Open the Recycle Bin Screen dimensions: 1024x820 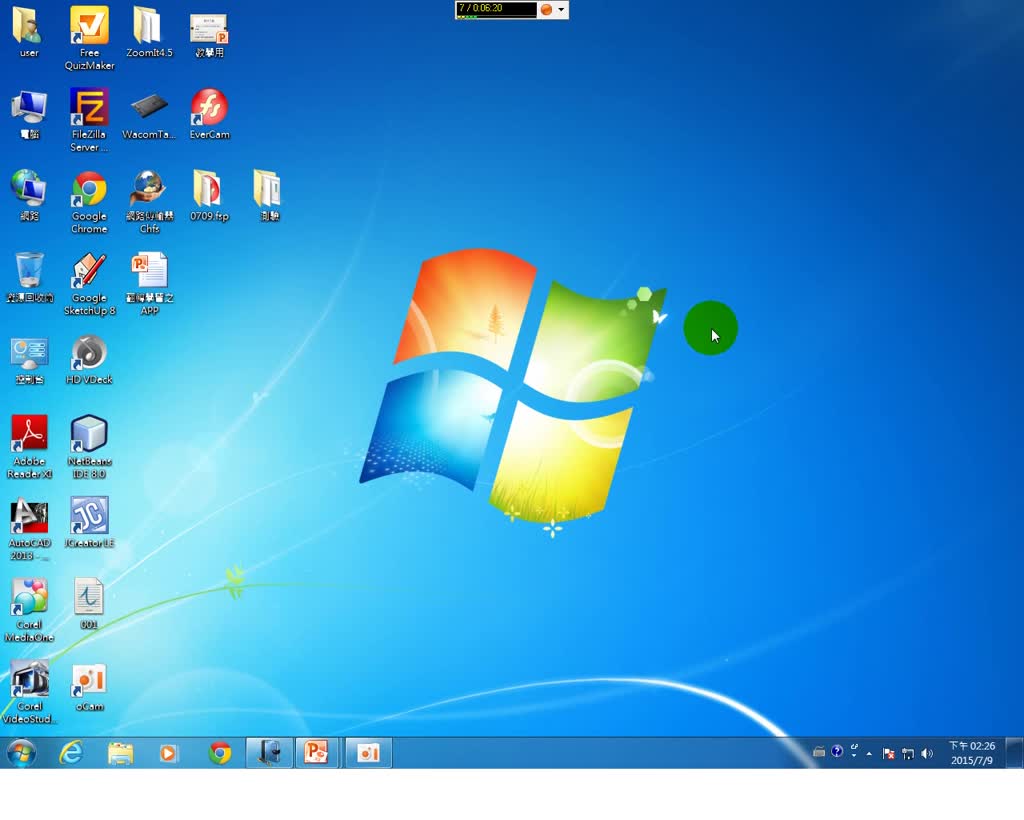click(29, 278)
